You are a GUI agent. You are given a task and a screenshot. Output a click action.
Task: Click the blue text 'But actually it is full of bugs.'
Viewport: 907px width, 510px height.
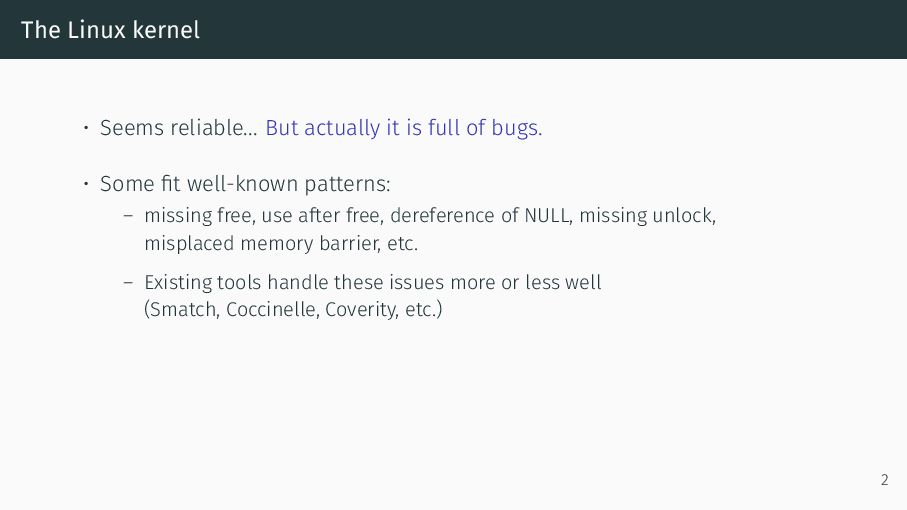pos(404,128)
